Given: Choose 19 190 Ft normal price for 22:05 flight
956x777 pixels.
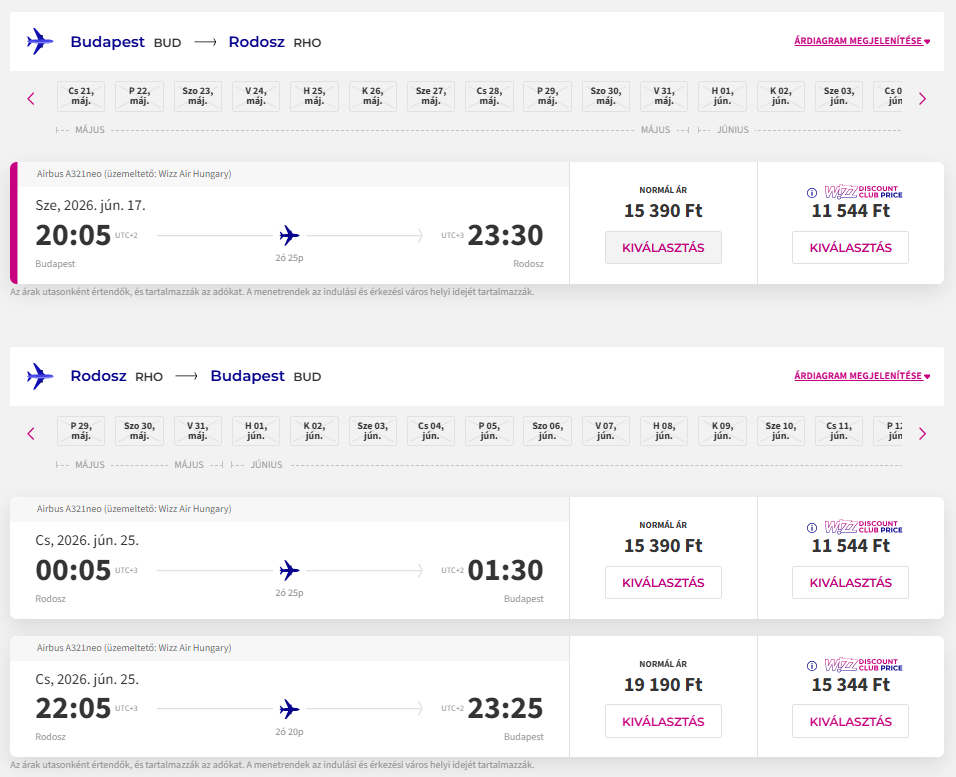Looking at the screenshot, I should click(663, 721).
